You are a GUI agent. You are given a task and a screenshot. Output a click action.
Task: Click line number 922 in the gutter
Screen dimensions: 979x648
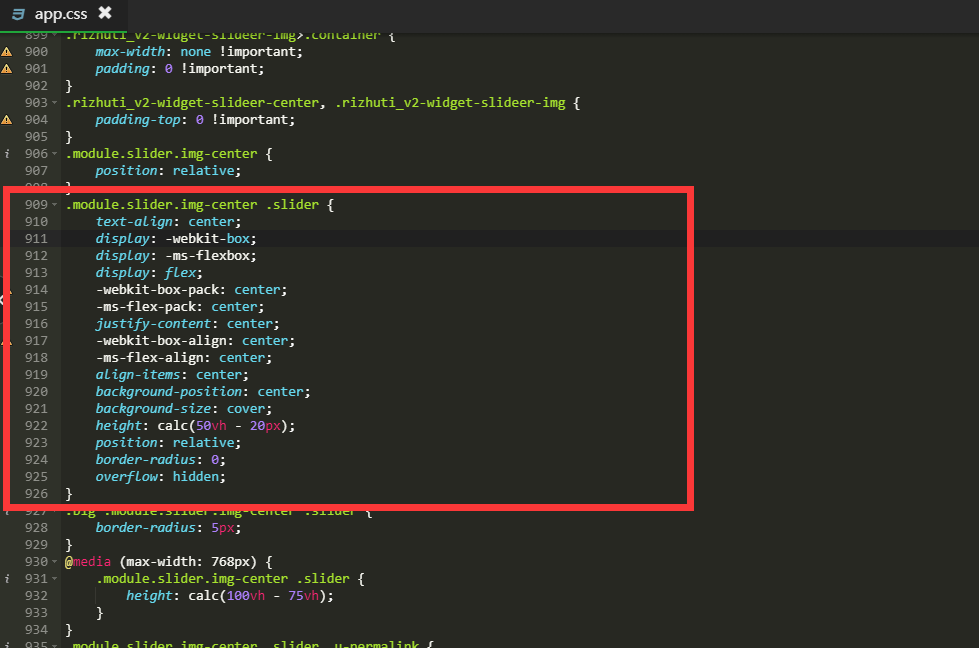coord(36,426)
